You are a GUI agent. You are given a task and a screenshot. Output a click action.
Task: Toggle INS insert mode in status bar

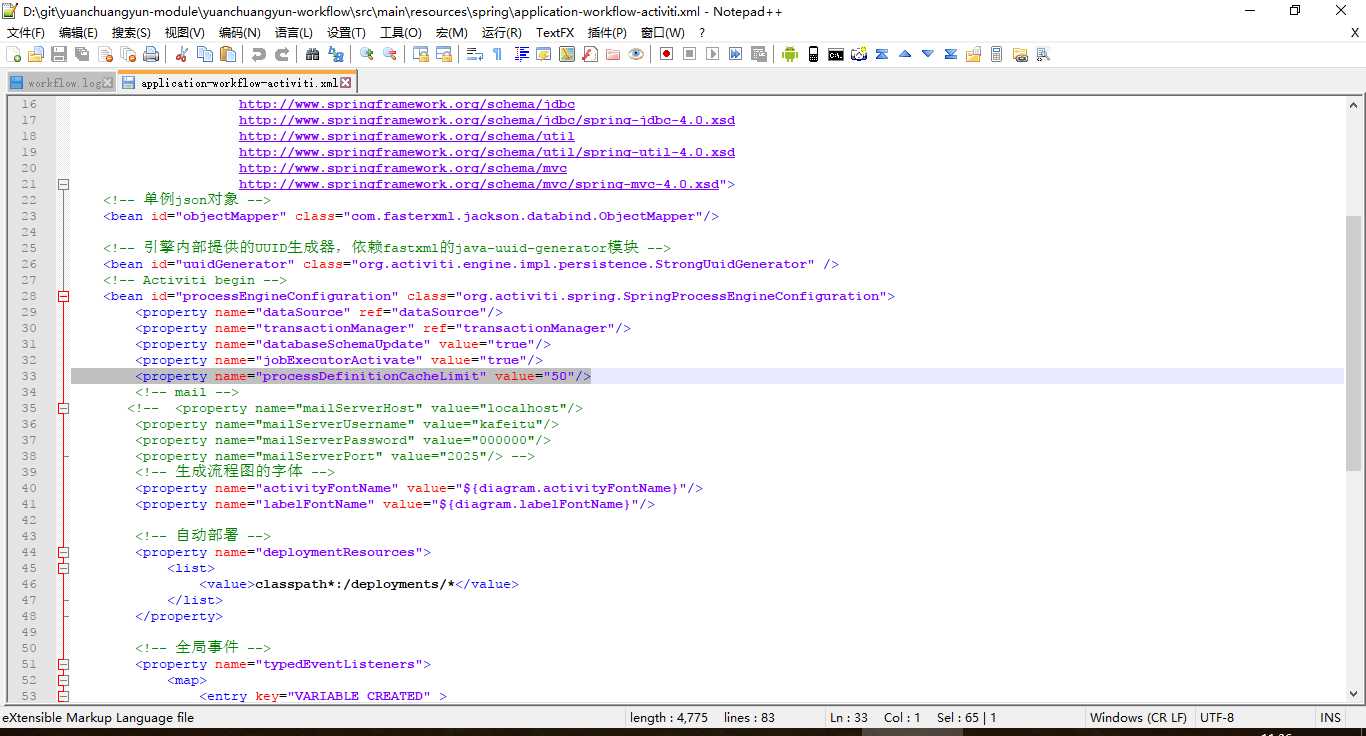(x=1330, y=718)
